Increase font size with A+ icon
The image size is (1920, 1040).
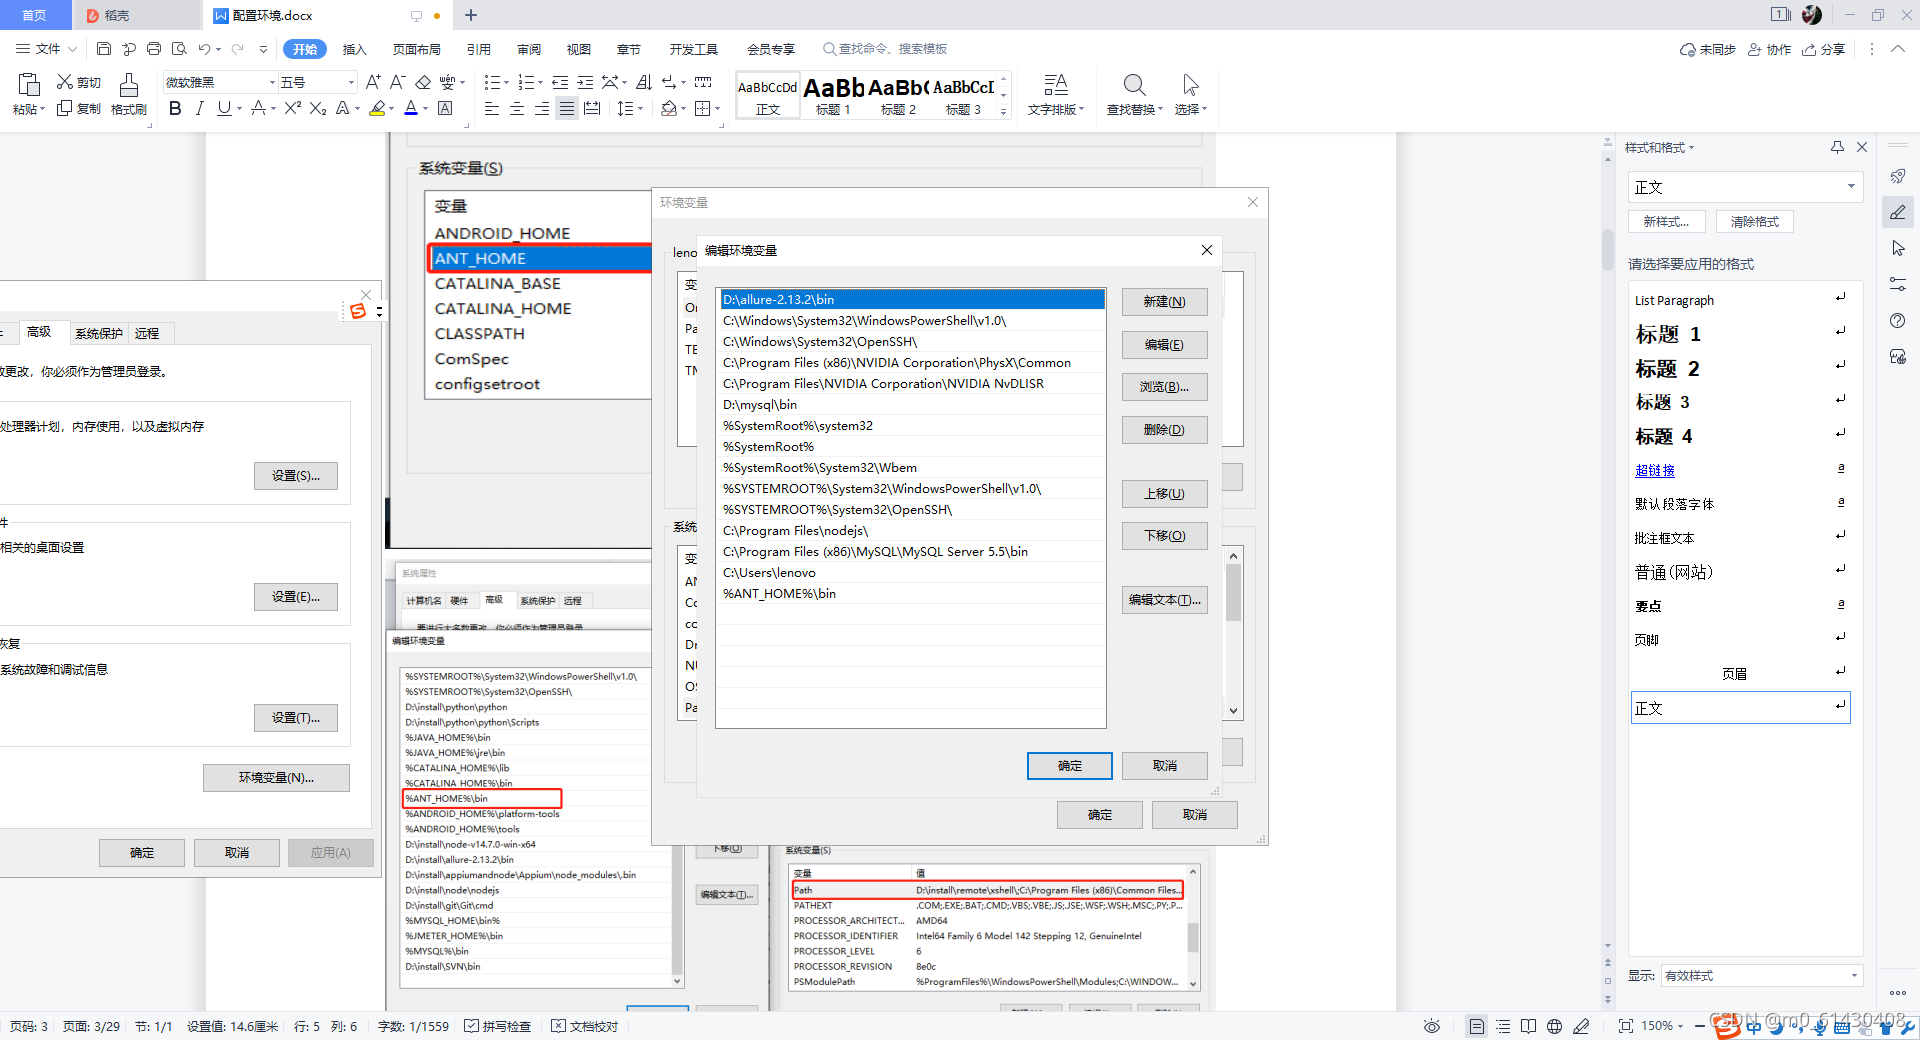[x=373, y=82]
